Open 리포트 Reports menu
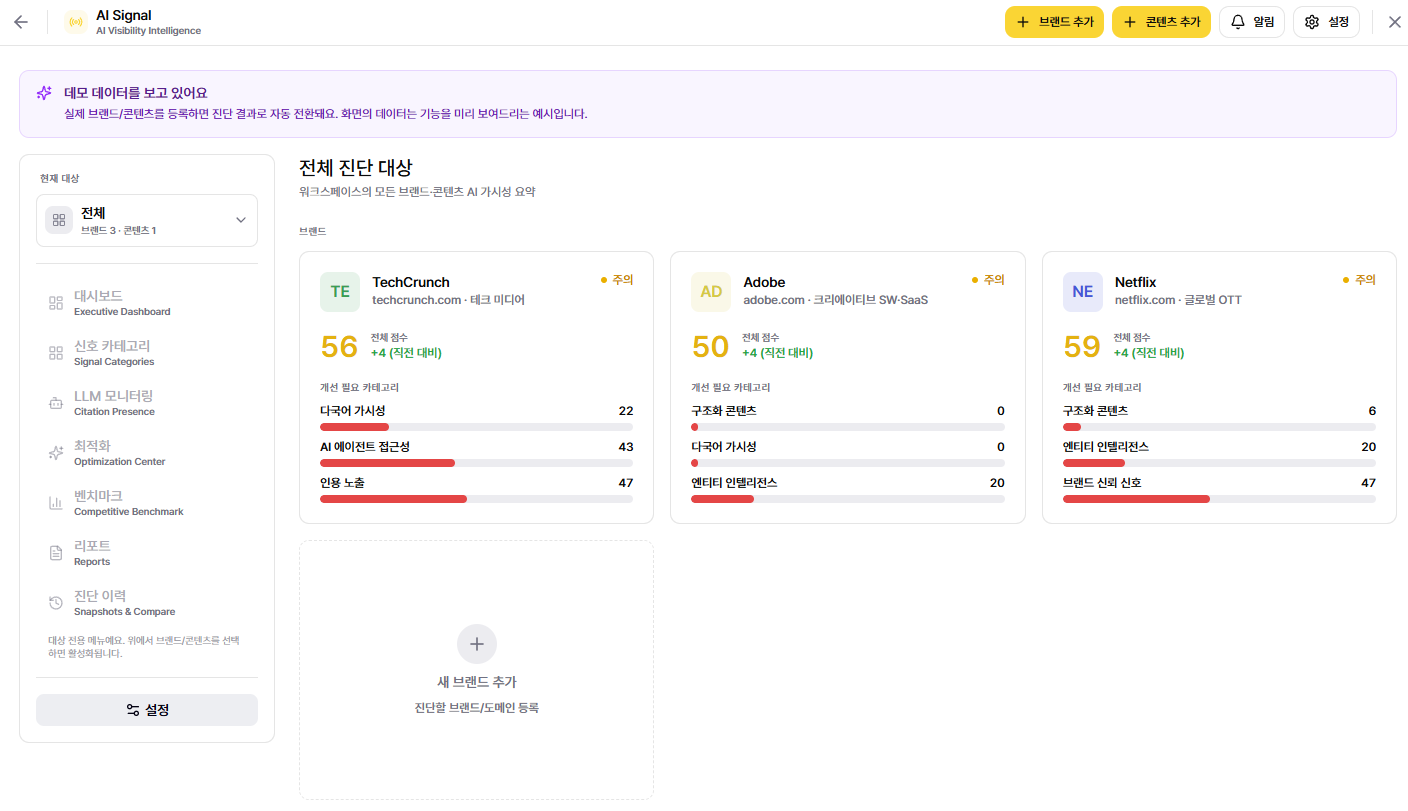The width and height of the screenshot is (1408, 811). pos(147,553)
